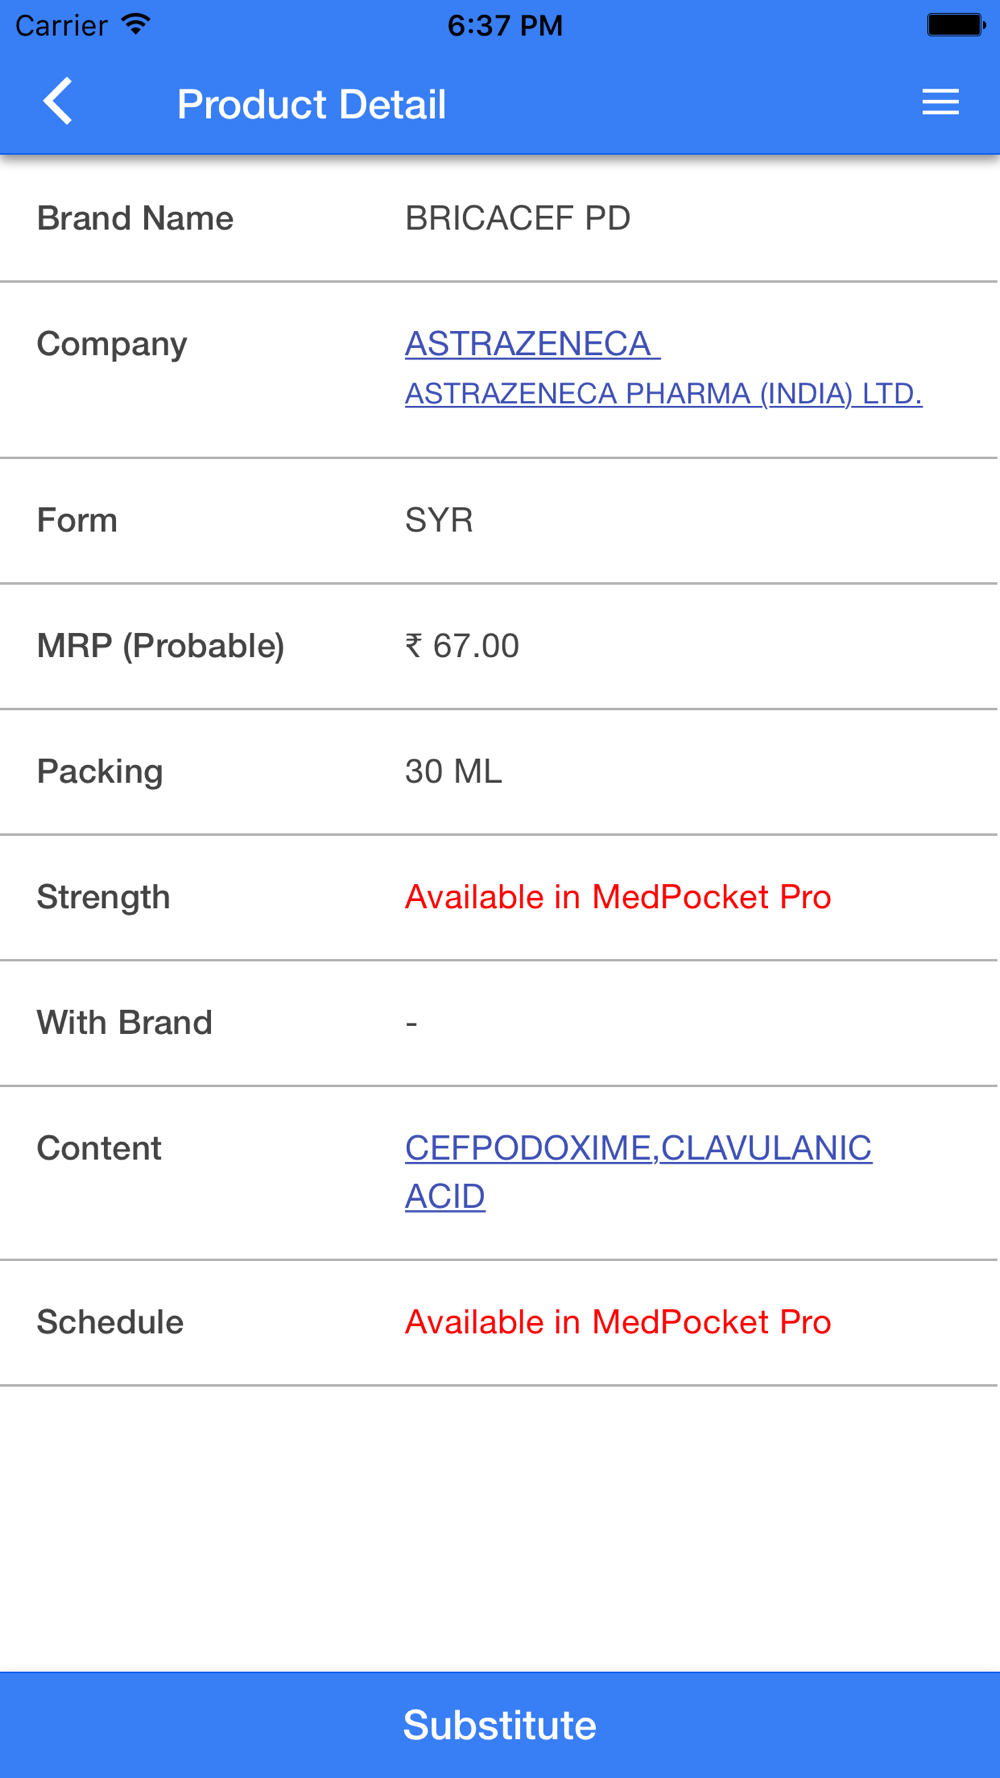Tap the Carrier status text
1000x1778 pixels.
[61, 25]
